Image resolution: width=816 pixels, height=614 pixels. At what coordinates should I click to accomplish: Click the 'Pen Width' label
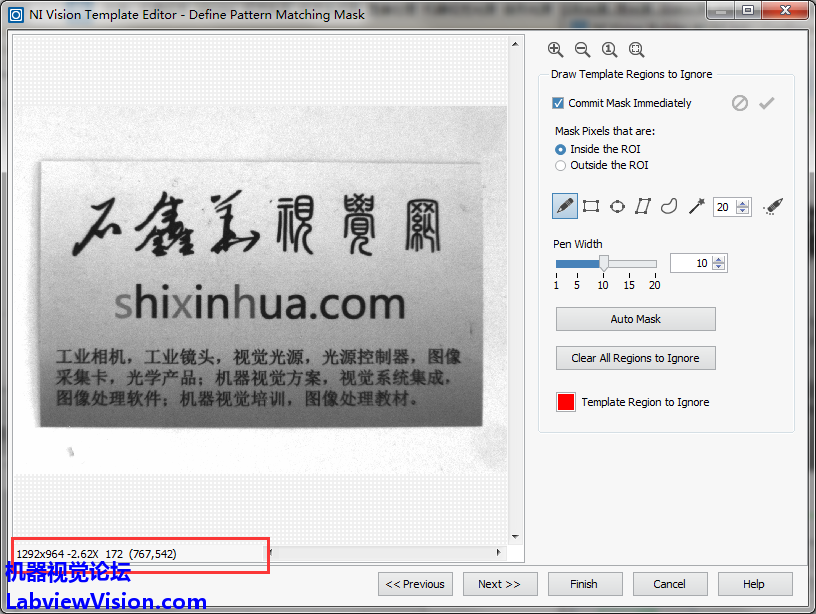click(578, 244)
